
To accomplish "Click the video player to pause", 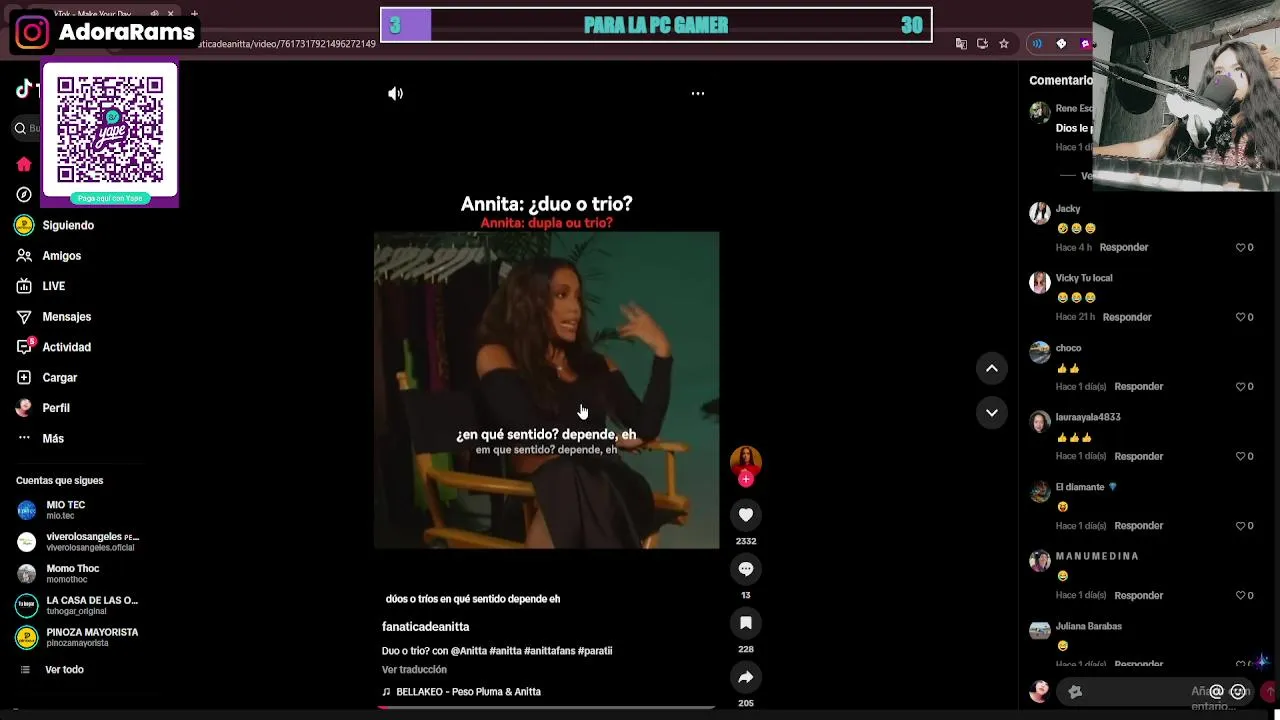I will point(546,390).
